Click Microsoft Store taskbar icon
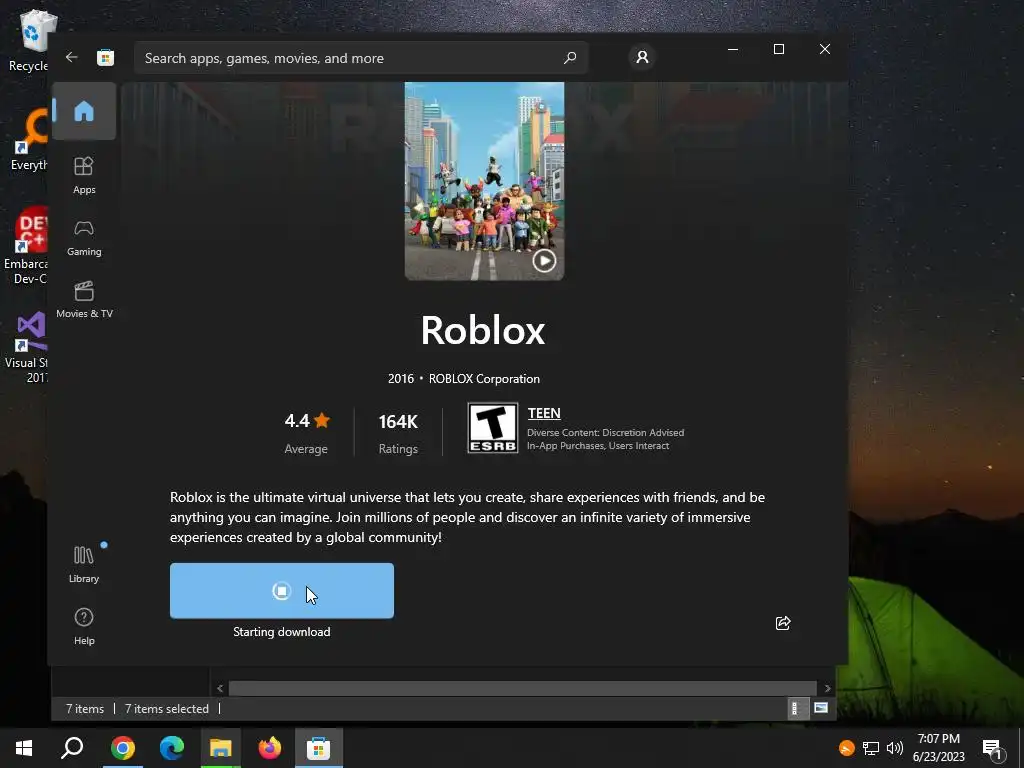The height and width of the screenshot is (768, 1024). pos(319,748)
